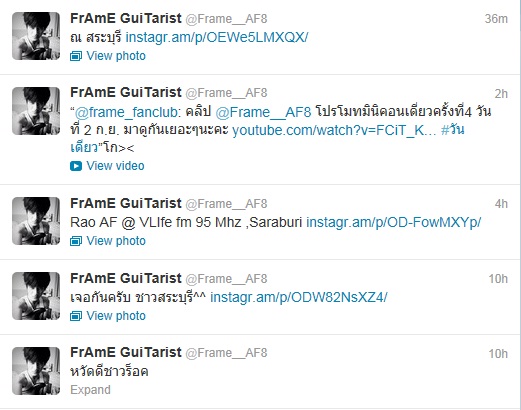This screenshot has height=410, width=521.
Task: Open link instagr.am/p/OD-FowMXYp/
Action: click(394, 222)
